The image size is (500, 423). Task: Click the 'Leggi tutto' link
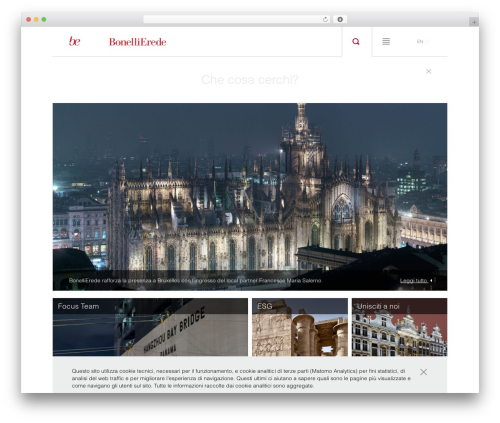click(x=414, y=281)
